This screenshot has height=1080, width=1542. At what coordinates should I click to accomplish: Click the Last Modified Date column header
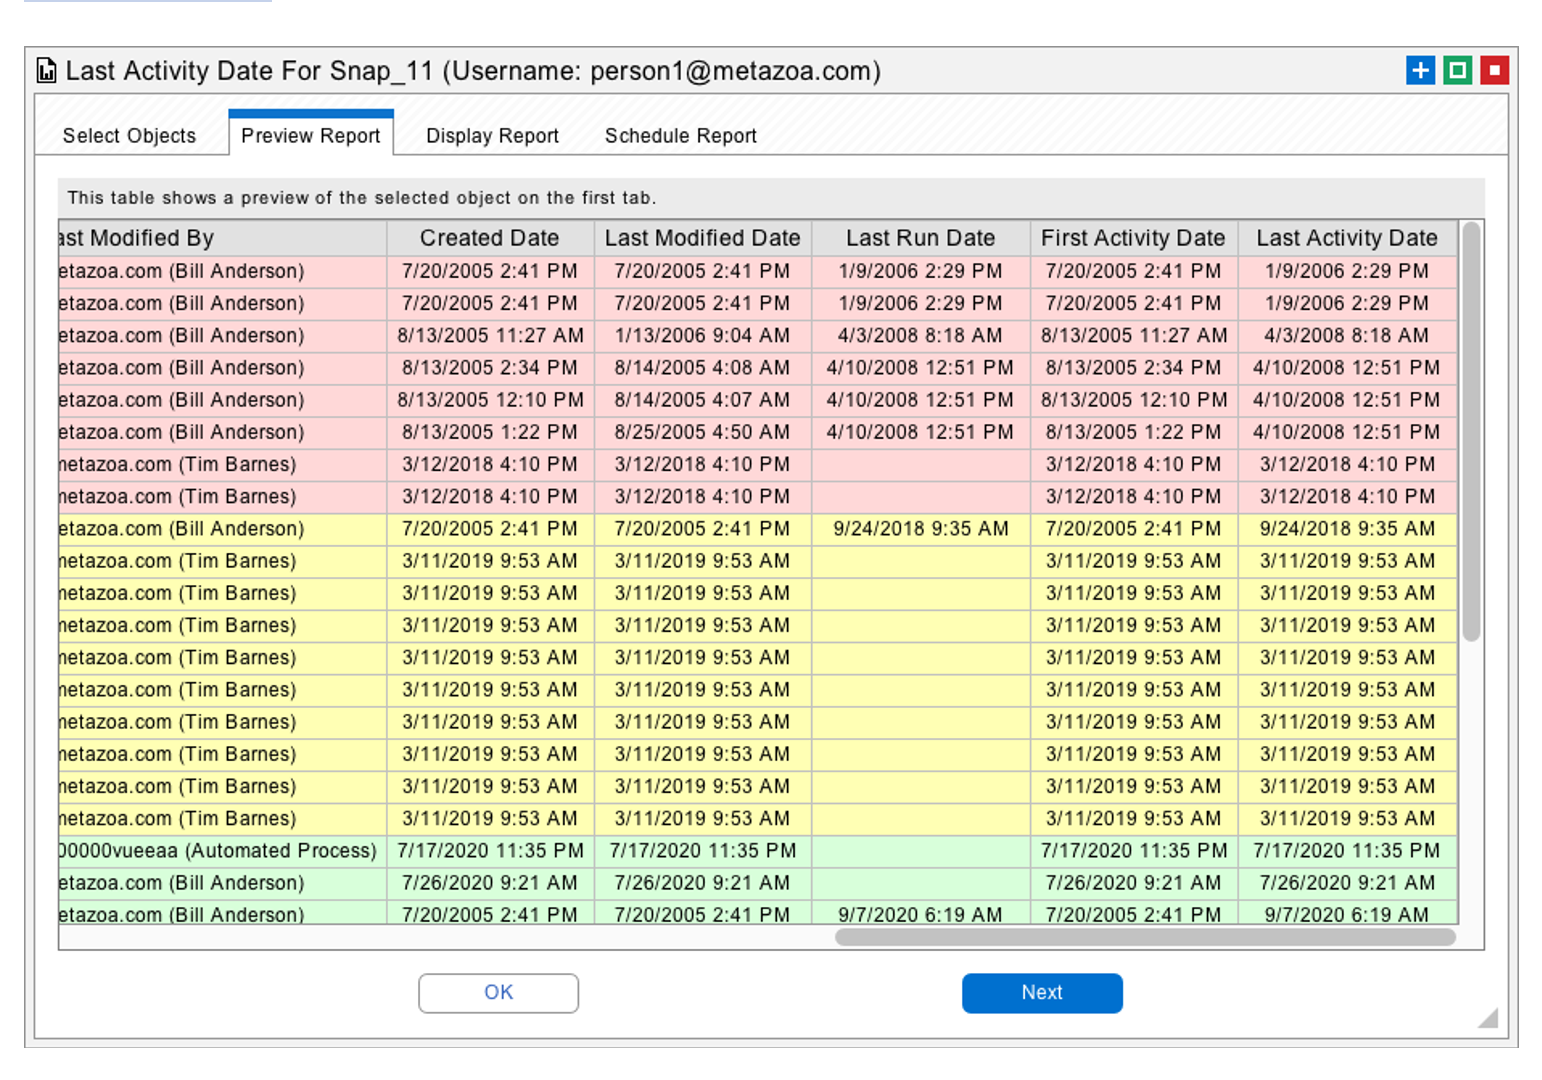(x=702, y=238)
